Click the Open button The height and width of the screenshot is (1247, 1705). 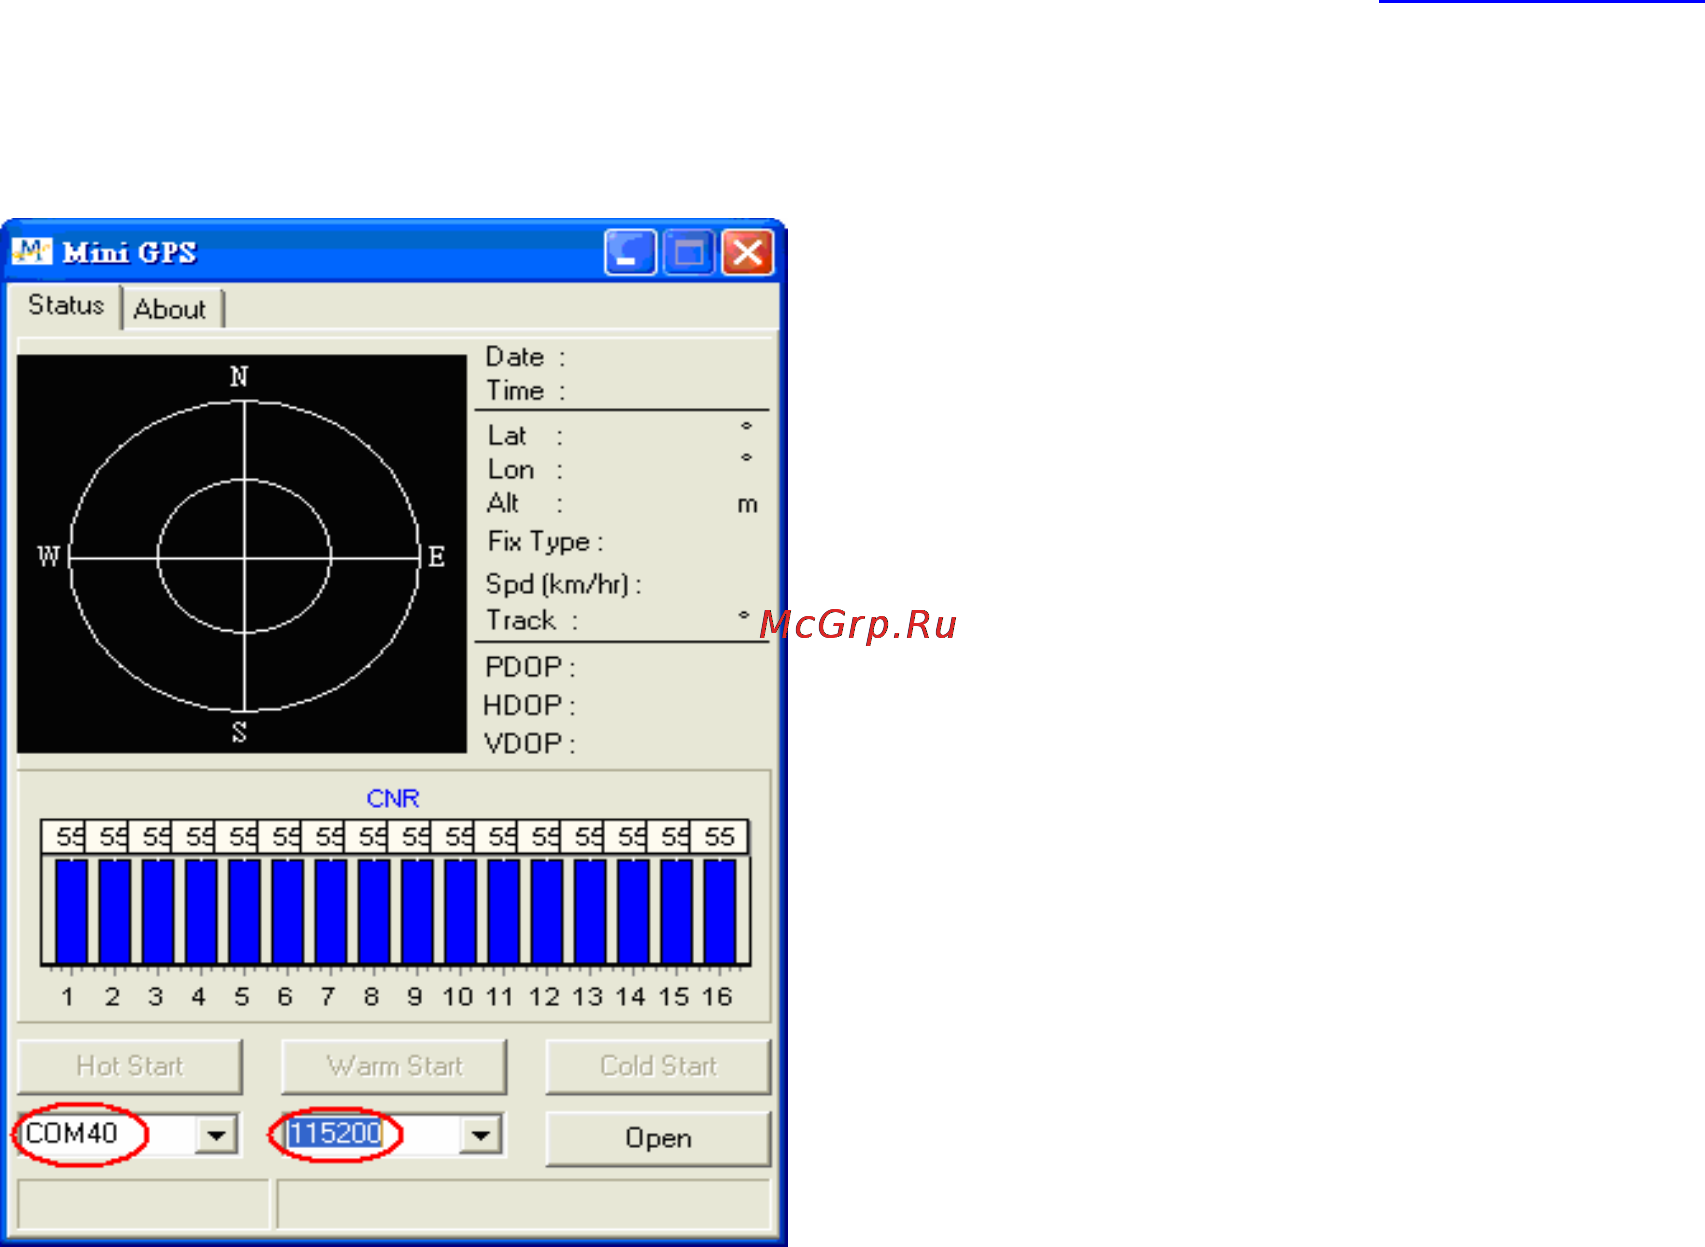point(658,1138)
